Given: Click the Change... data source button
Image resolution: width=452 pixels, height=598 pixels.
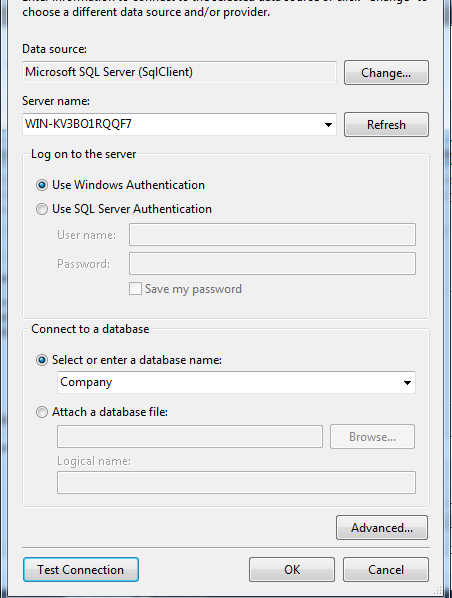Looking at the screenshot, I should pos(386,72).
